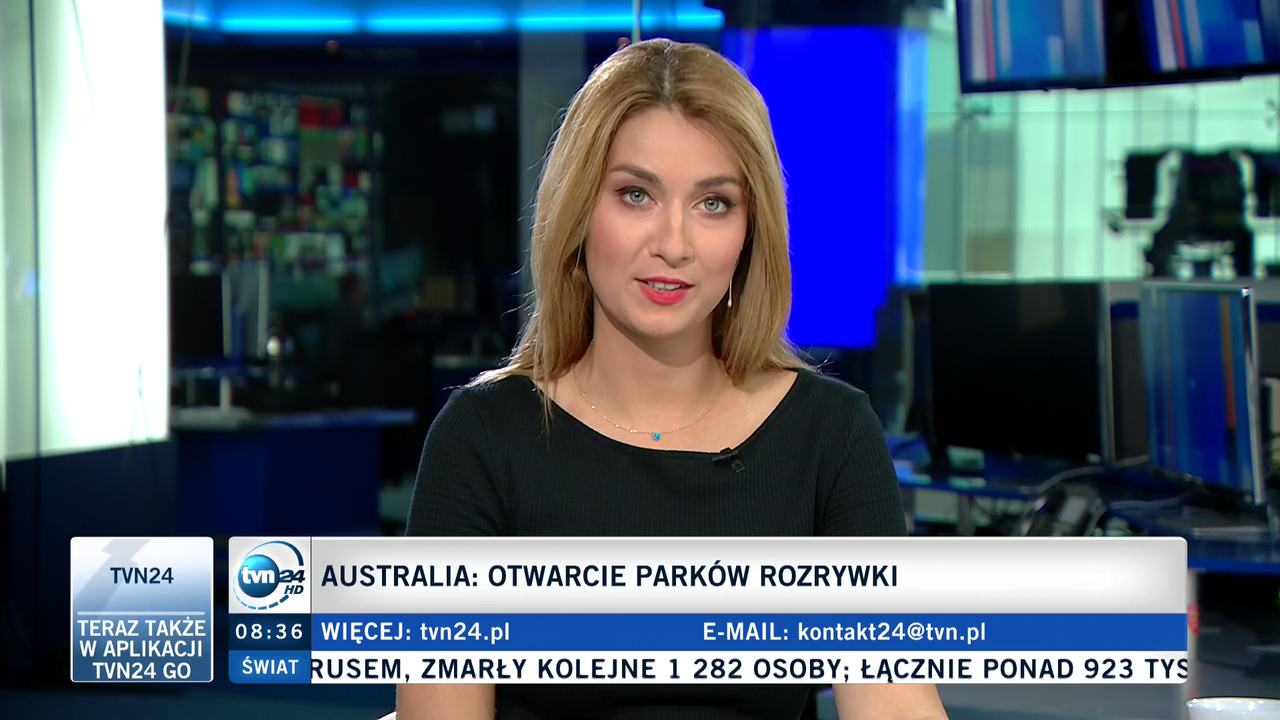Click the headline "AUSTRALIA: OTWARCIE PARKÓW ROZRYWKI"
This screenshot has height=720, width=1280.
(x=609, y=576)
